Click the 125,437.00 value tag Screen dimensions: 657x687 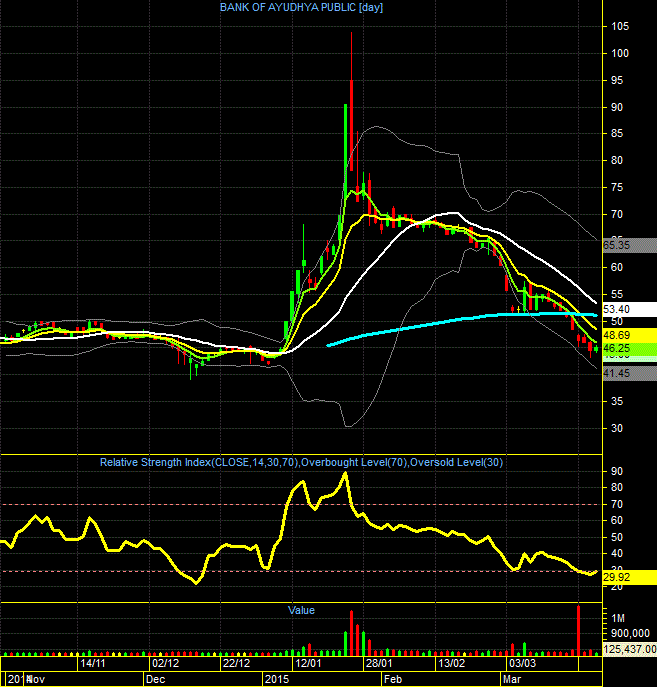(x=629, y=649)
